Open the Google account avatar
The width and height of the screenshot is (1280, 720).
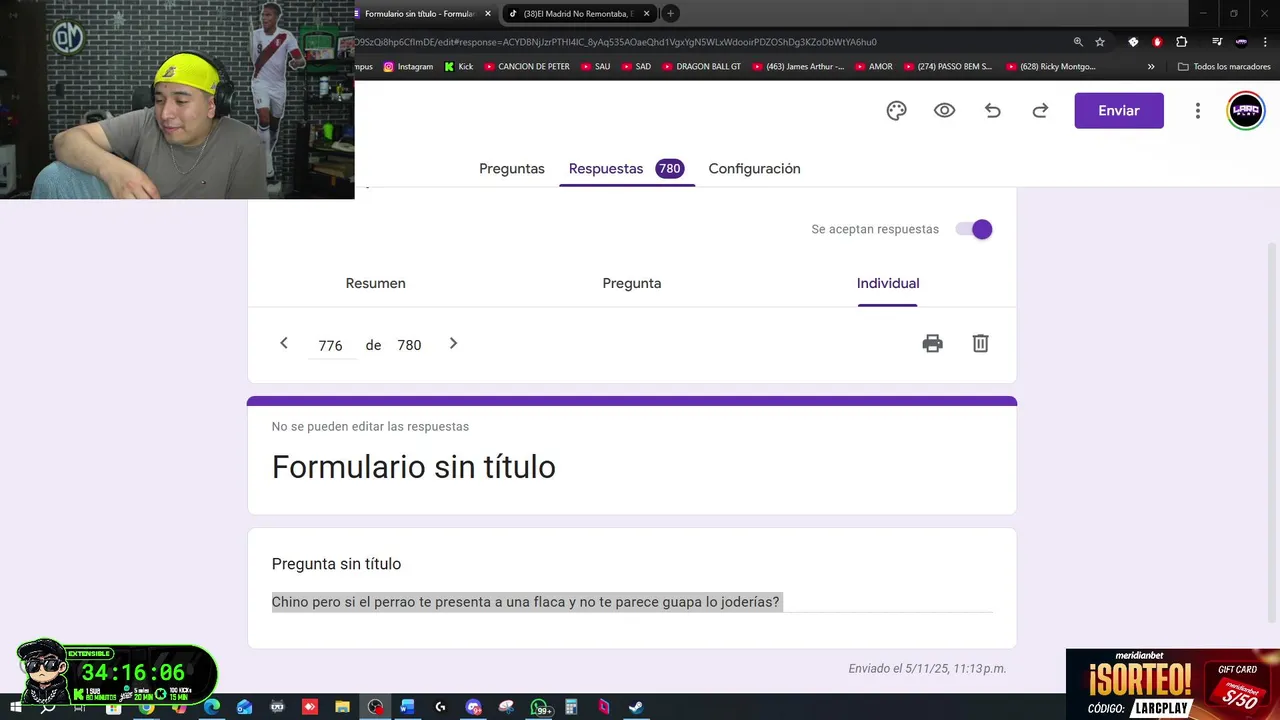1246,111
